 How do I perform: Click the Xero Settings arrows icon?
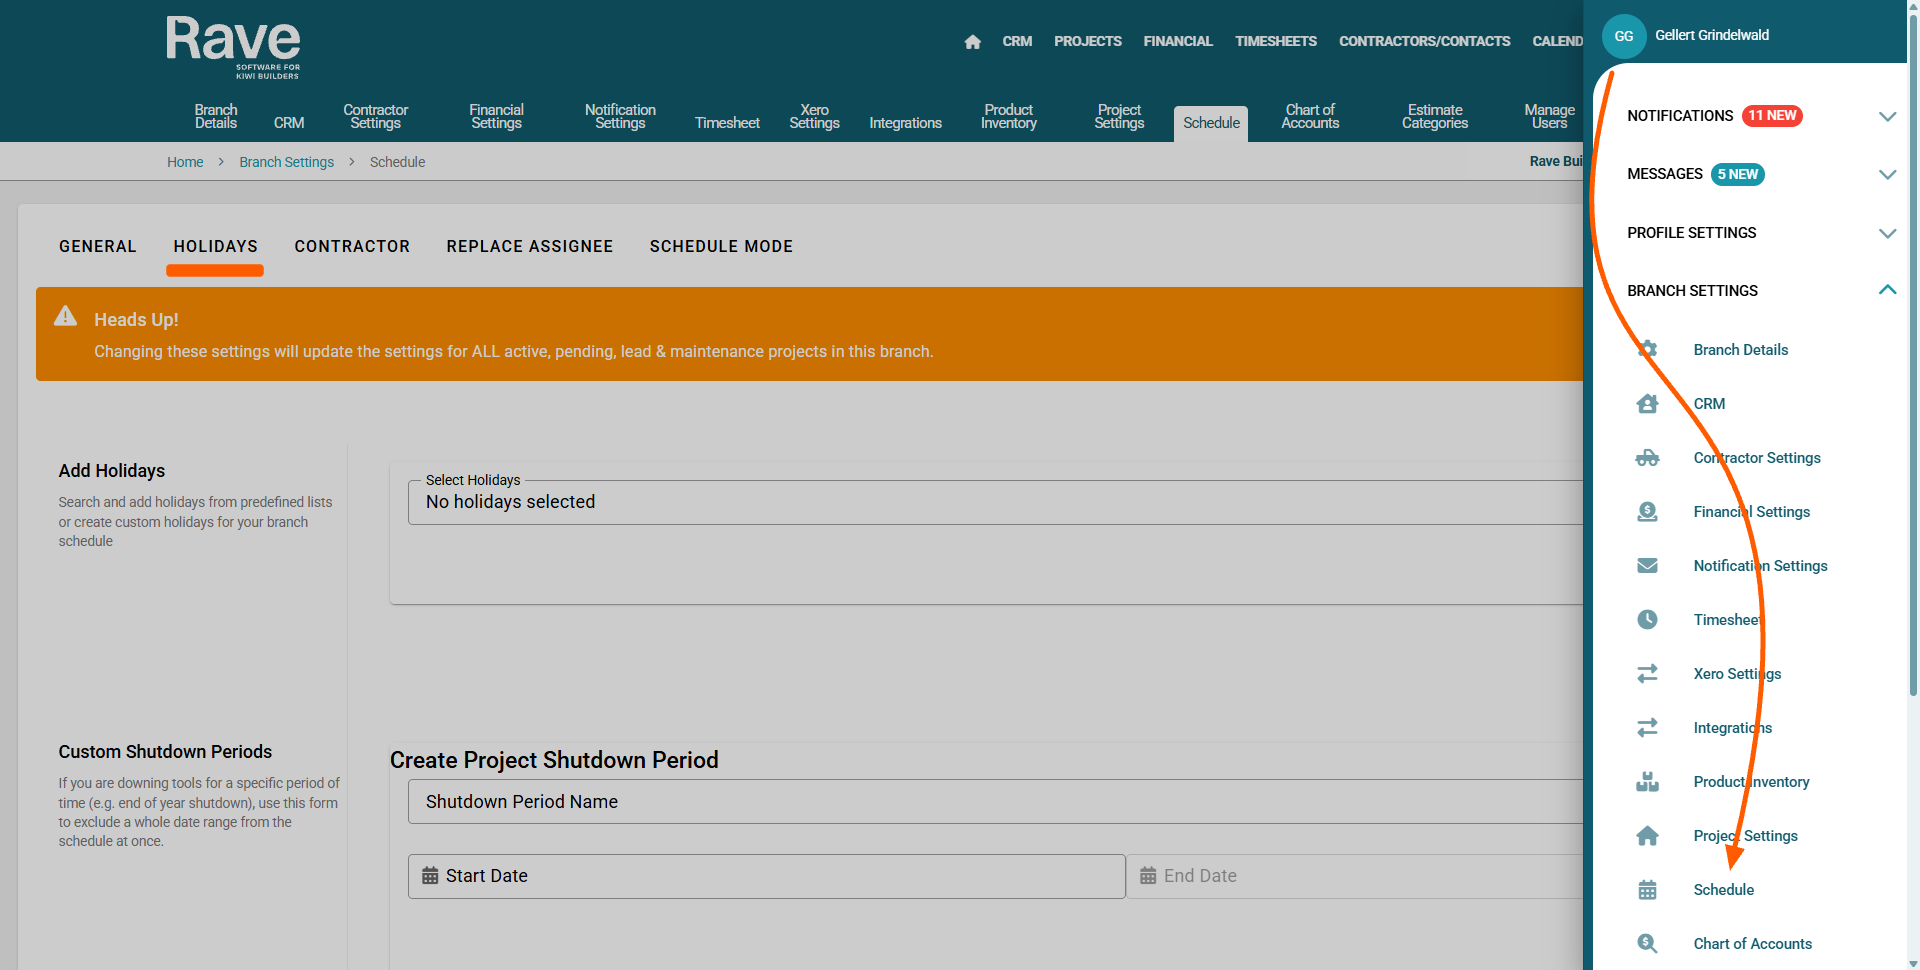point(1647,674)
